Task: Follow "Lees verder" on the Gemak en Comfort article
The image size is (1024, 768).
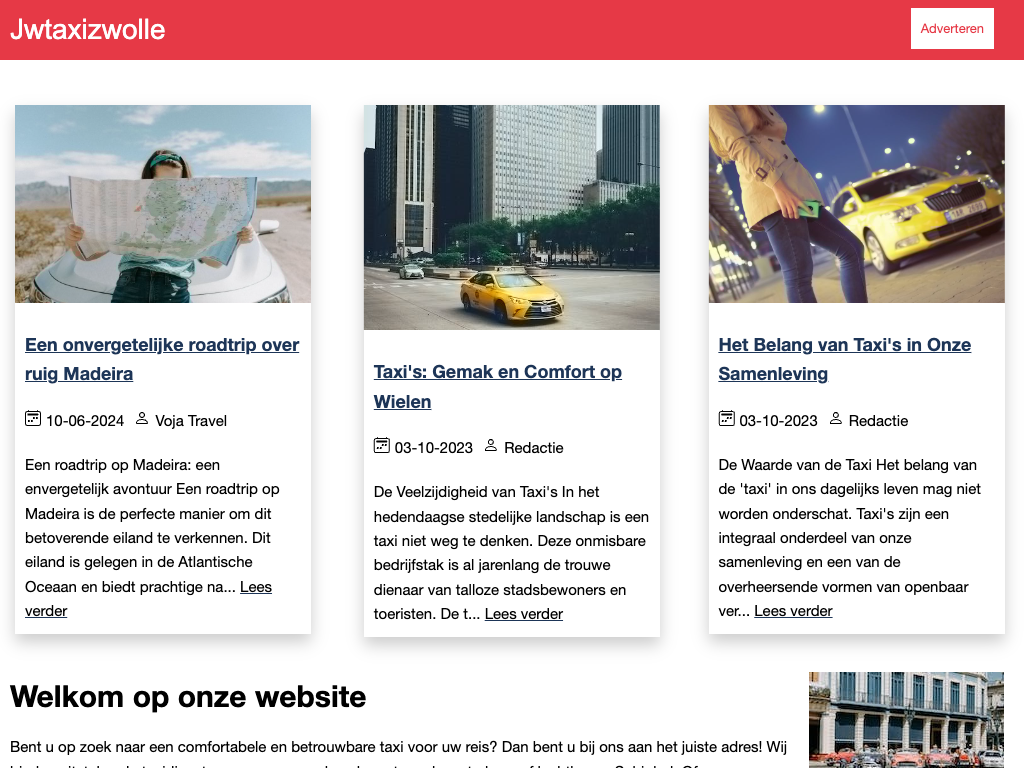Action: click(x=524, y=614)
